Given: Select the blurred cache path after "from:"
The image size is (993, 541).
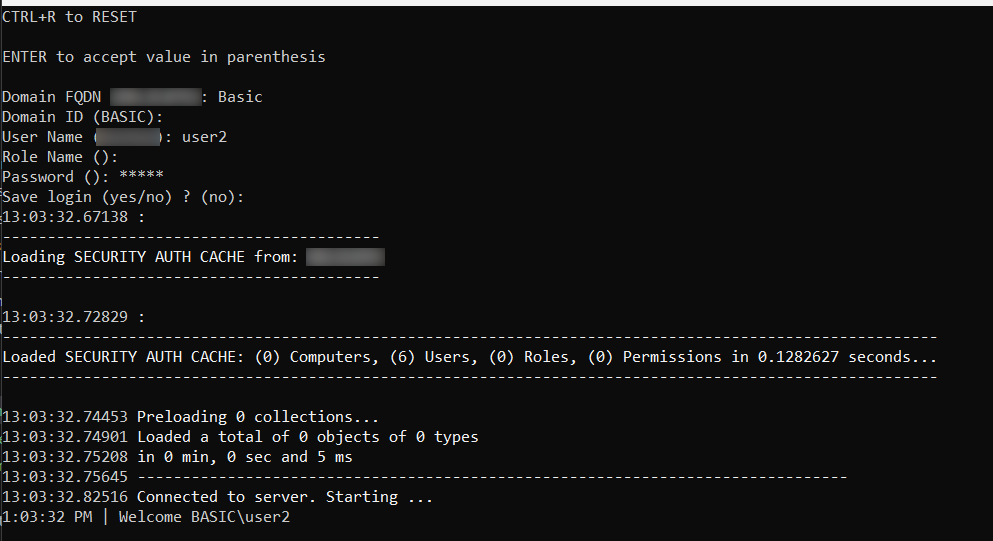Looking at the screenshot, I should [x=345, y=257].
